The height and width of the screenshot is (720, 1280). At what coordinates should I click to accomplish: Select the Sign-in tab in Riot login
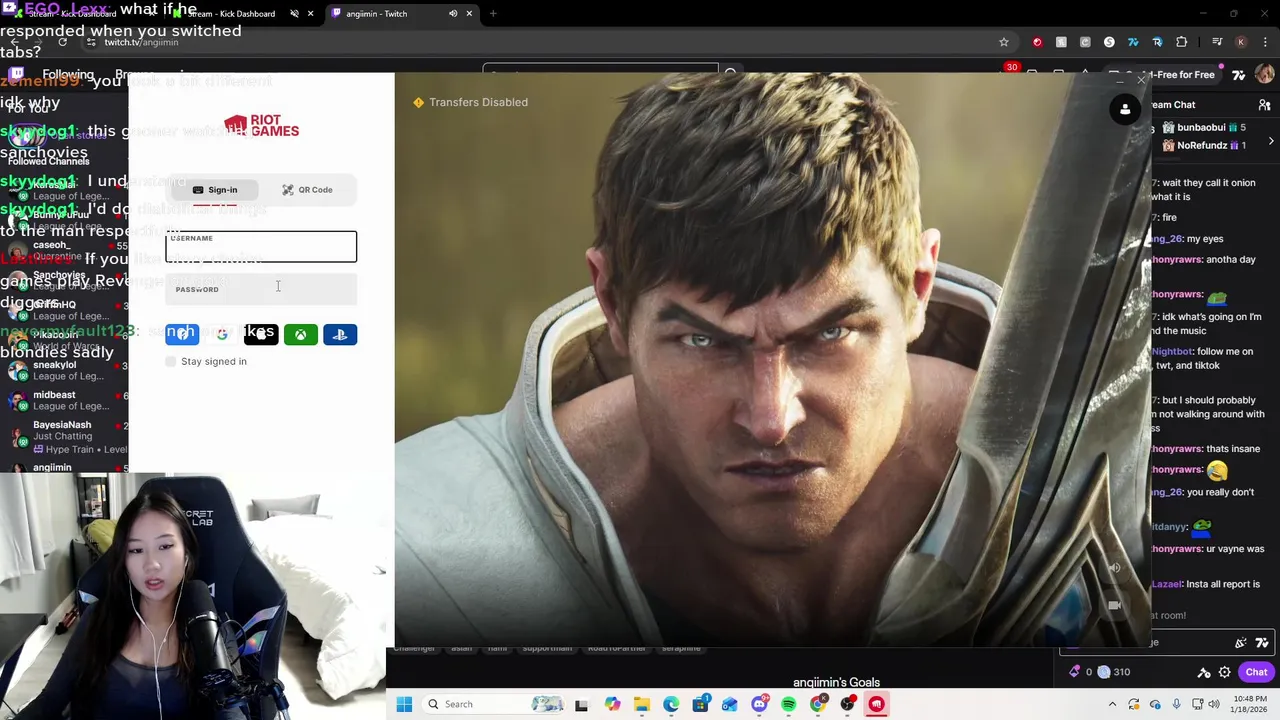215,190
